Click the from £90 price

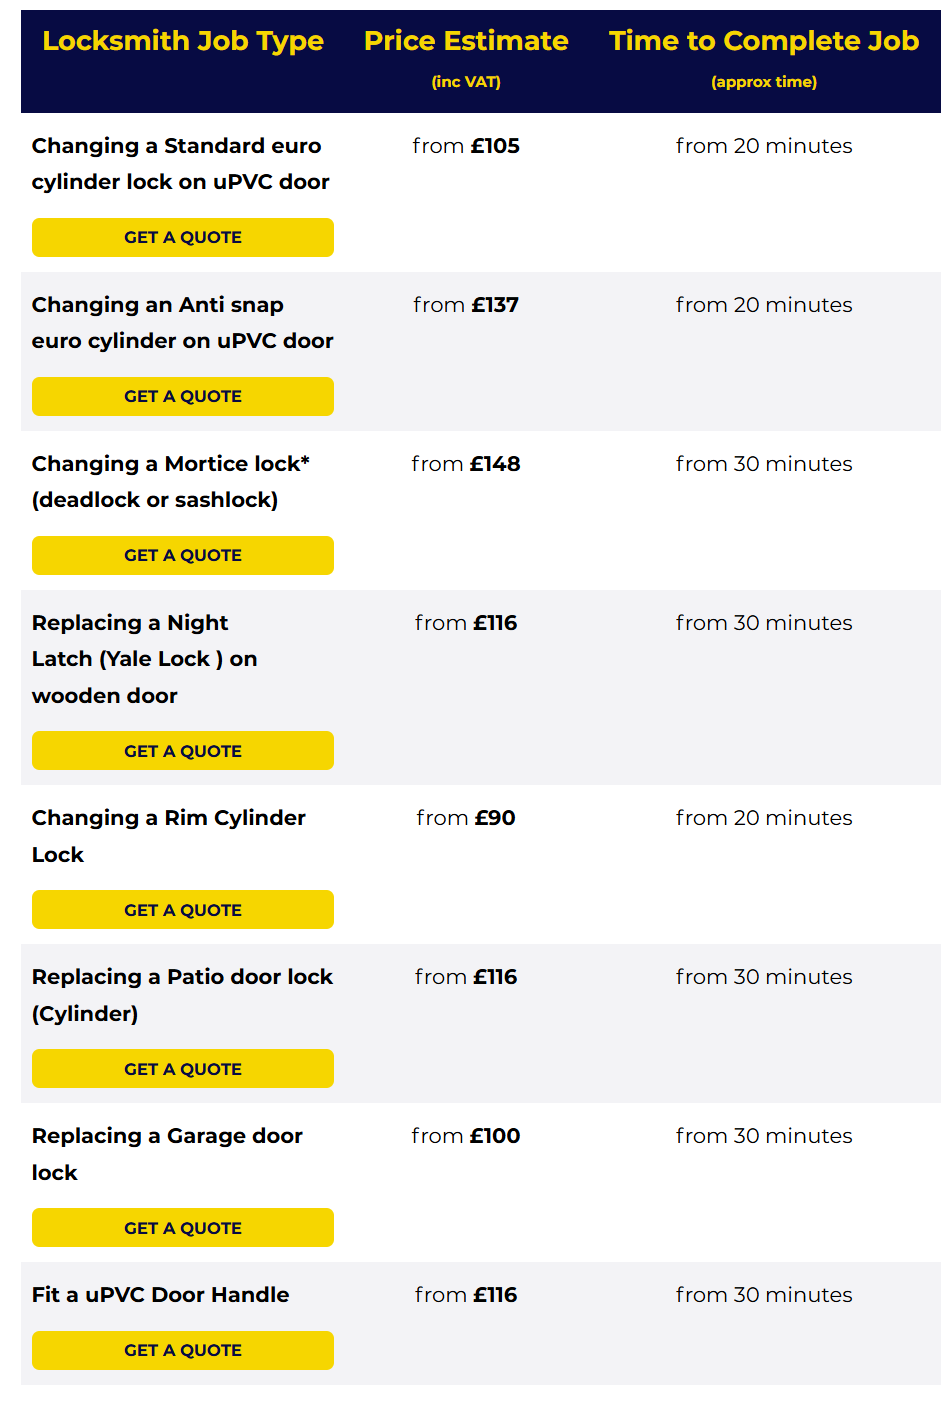[x=466, y=818]
